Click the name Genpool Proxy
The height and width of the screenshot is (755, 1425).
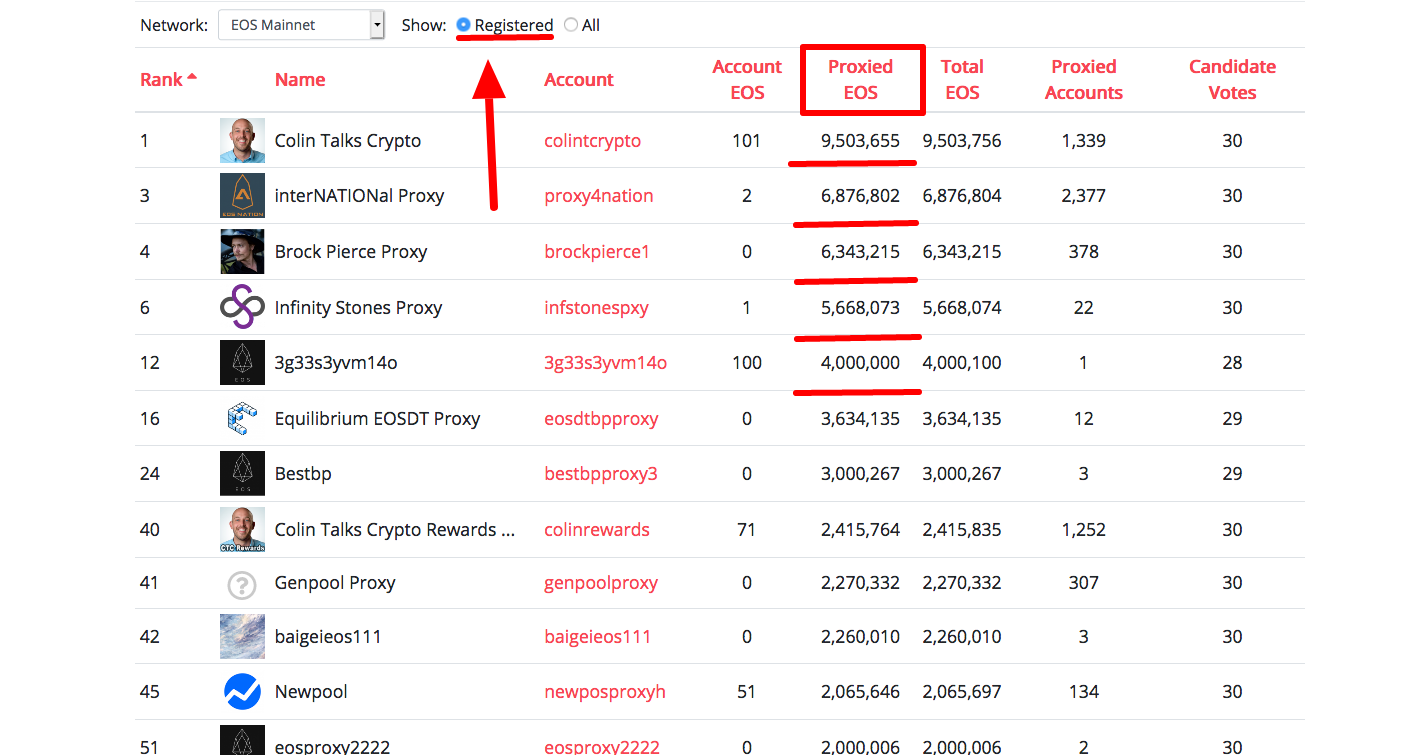[335, 583]
